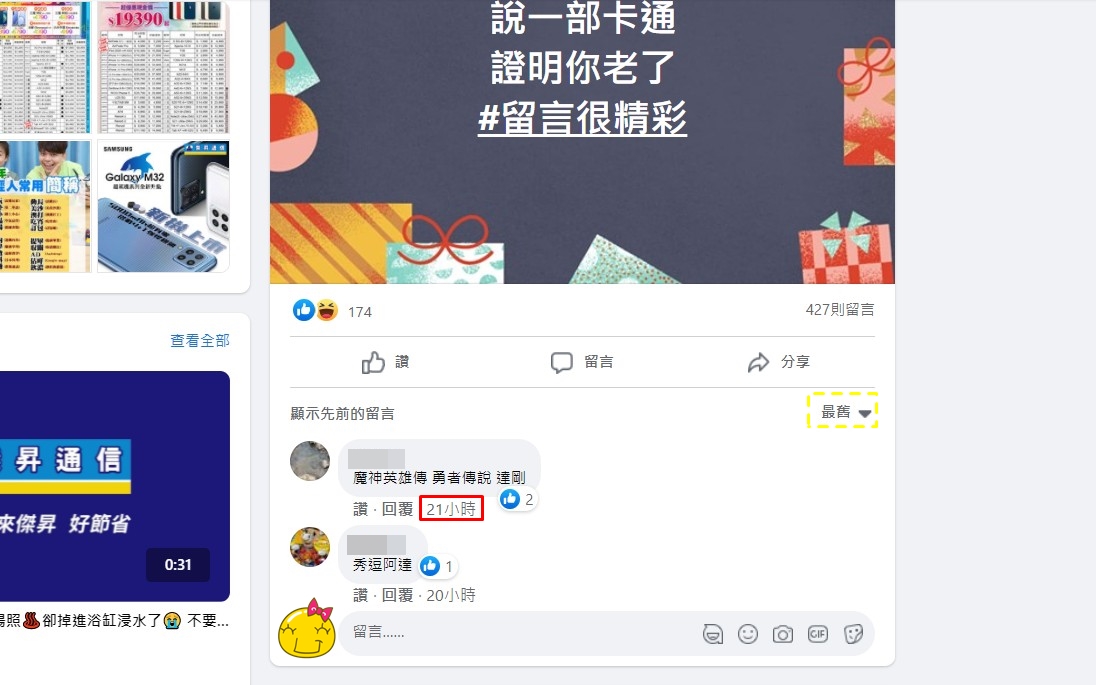This screenshot has width=1096, height=685.
Task: Click the 21小時 timestamp
Action: [x=451, y=509]
